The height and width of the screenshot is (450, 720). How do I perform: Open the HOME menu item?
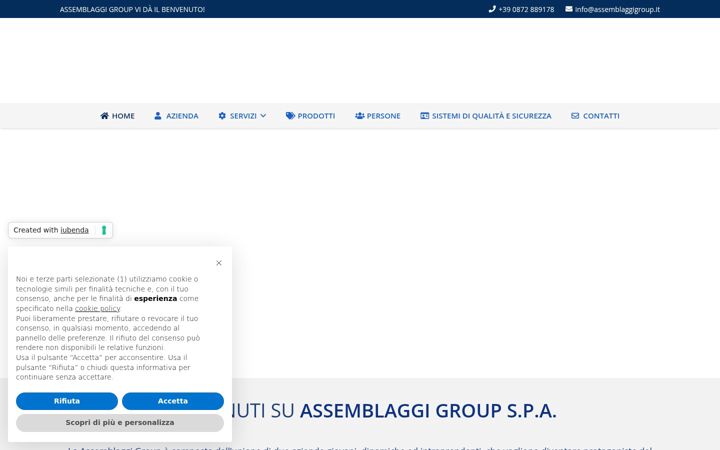118,116
